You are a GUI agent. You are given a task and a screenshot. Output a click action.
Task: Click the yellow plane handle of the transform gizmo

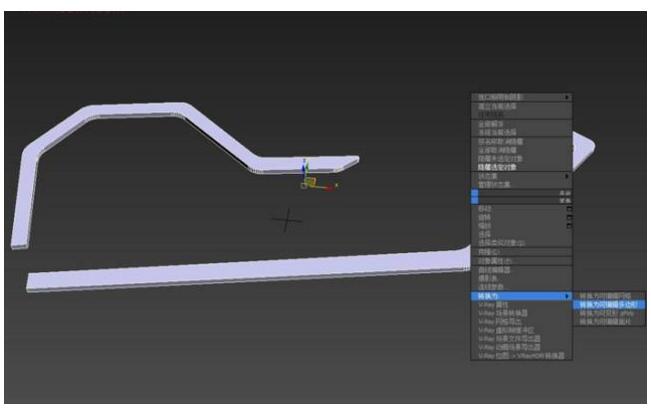click(x=311, y=182)
